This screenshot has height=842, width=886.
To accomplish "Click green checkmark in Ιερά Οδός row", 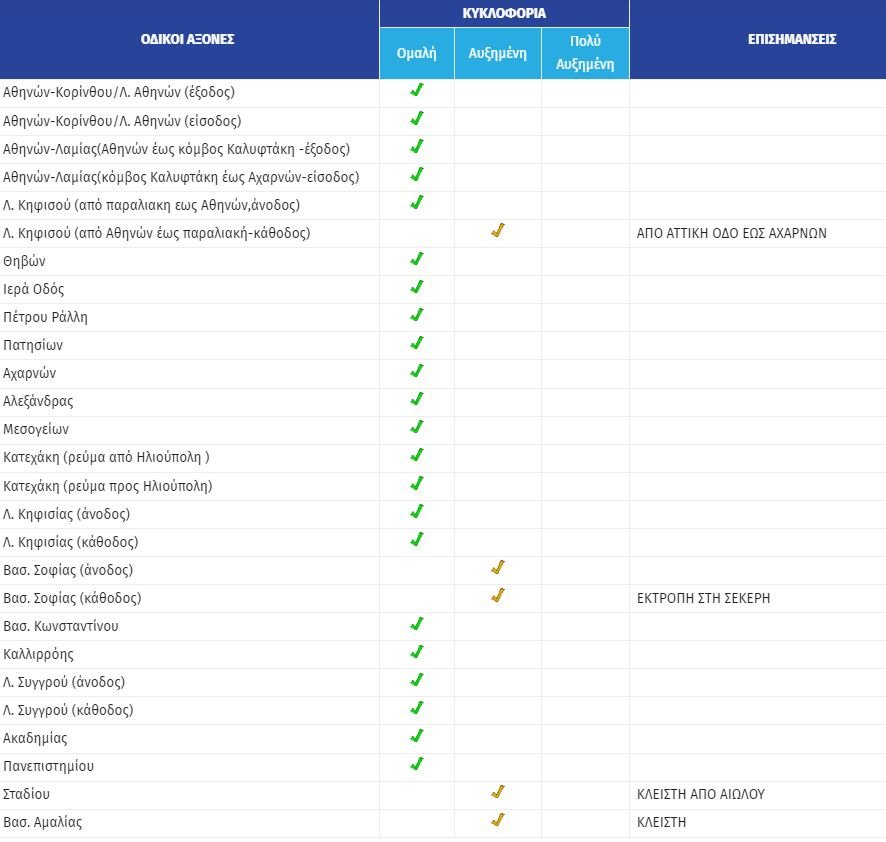I will click(417, 287).
